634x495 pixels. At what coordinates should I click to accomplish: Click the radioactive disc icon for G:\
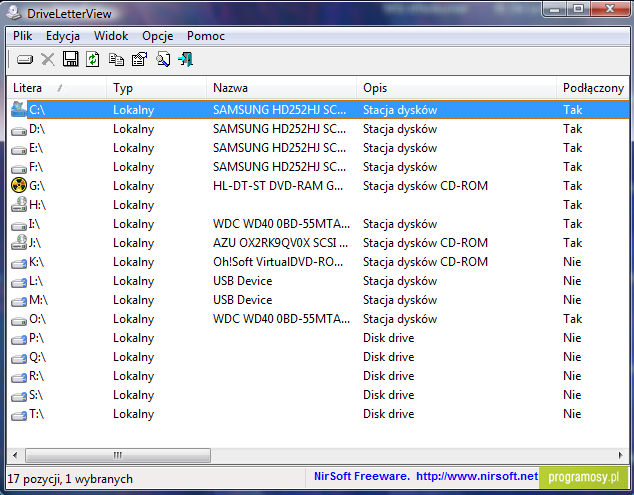(19, 185)
